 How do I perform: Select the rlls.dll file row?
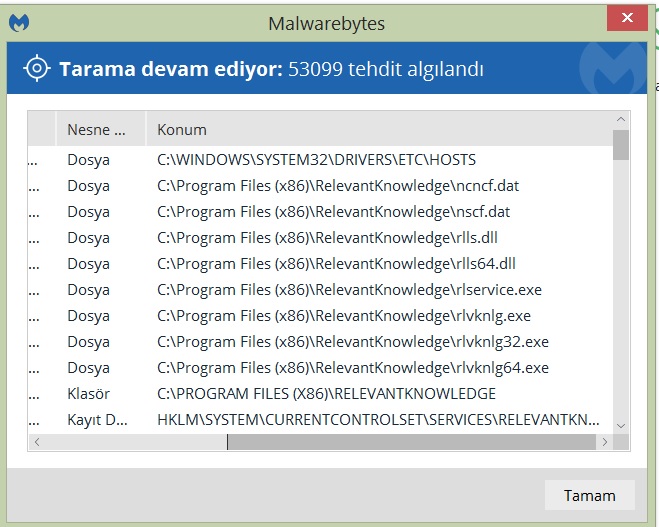point(320,238)
